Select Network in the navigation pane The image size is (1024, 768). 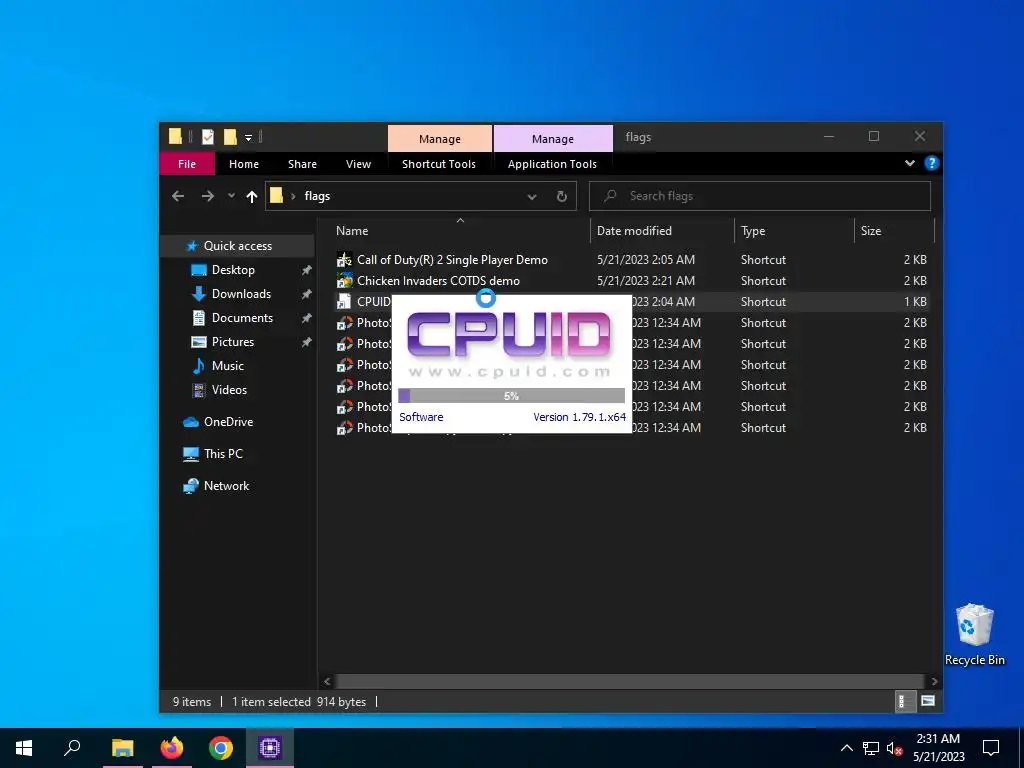pyautogui.click(x=226, y=486)
